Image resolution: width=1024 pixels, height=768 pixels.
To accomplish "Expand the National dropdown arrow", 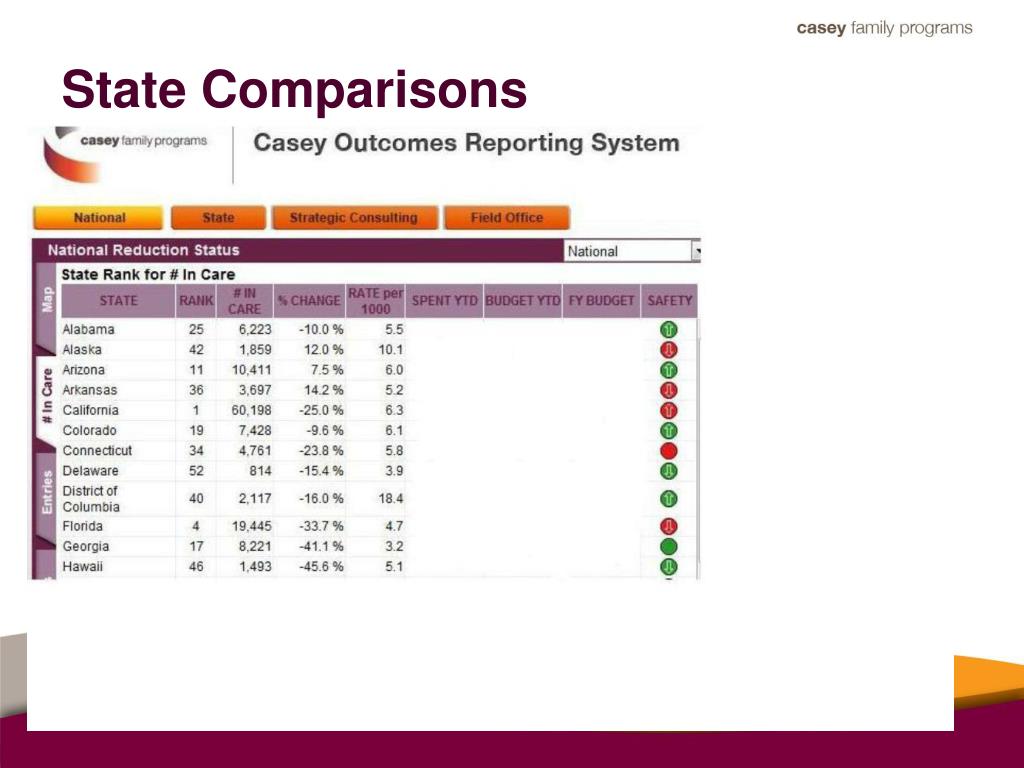I will pos(696,251).
